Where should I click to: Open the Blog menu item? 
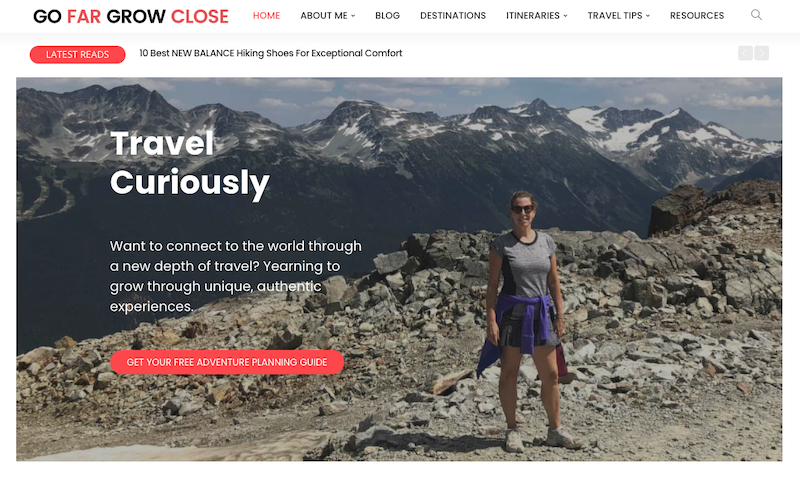coord(387,16)
